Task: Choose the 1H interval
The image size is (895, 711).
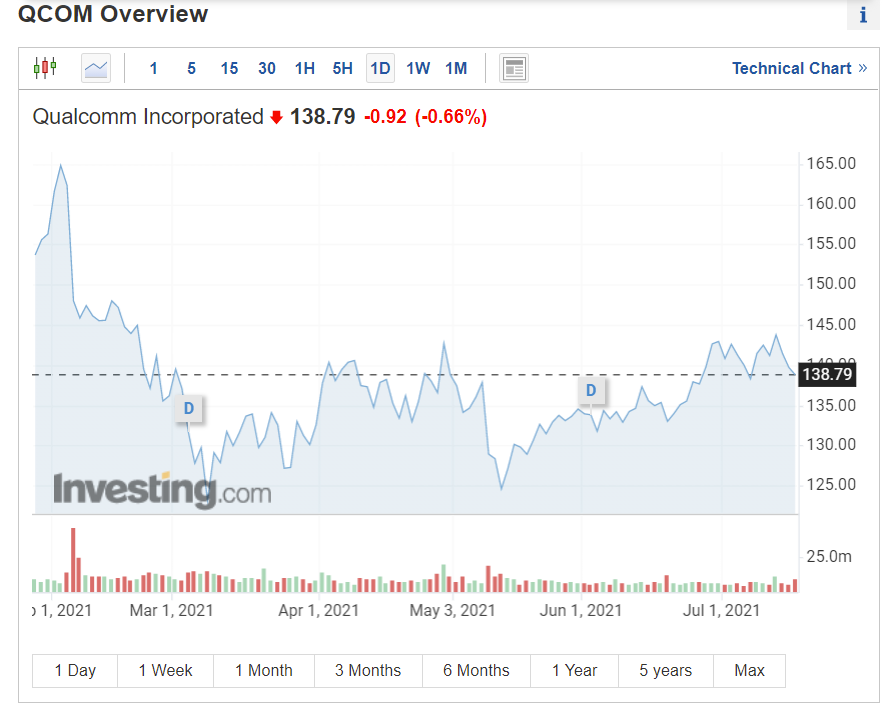Action: point(305,68)
